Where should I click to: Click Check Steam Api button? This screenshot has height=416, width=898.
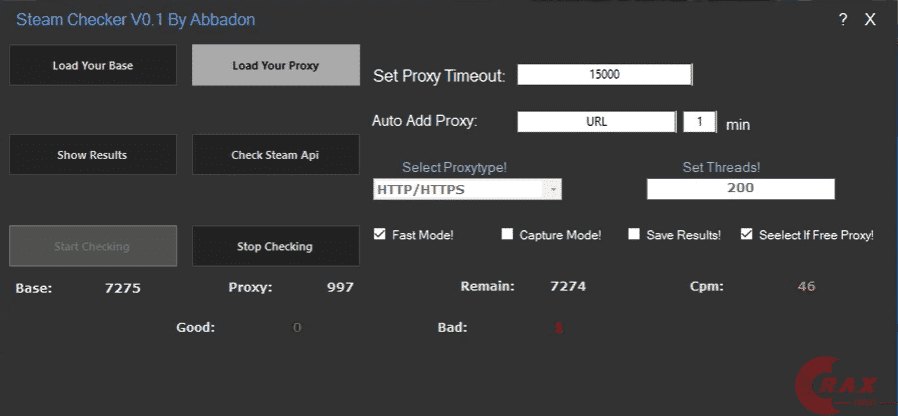[x=275, y=155]
